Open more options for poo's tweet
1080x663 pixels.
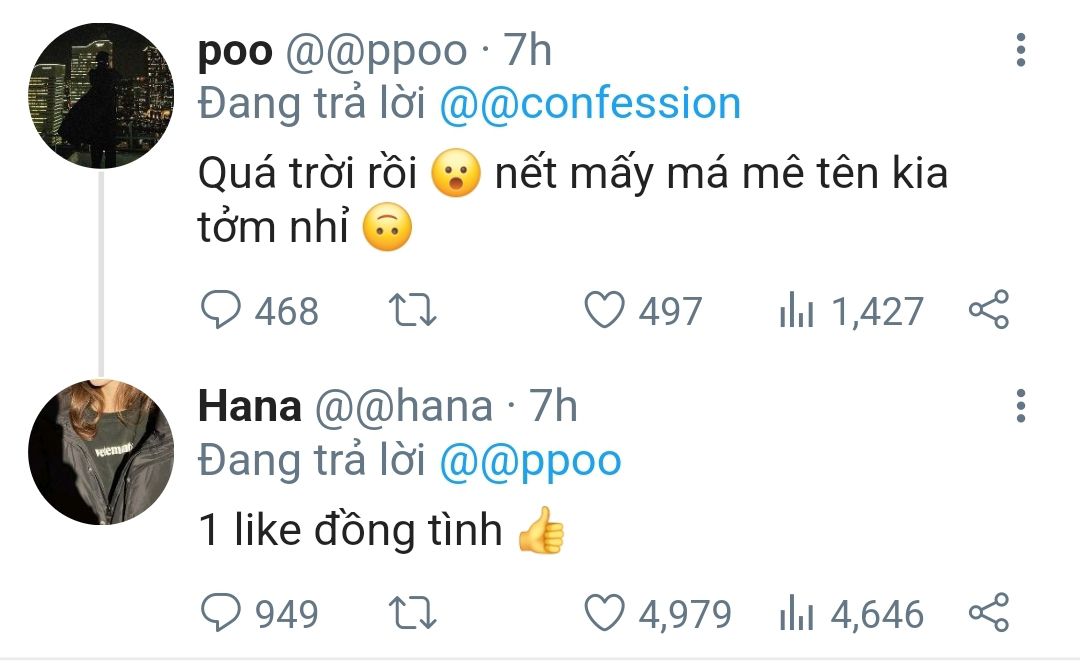coord(1021,50)
